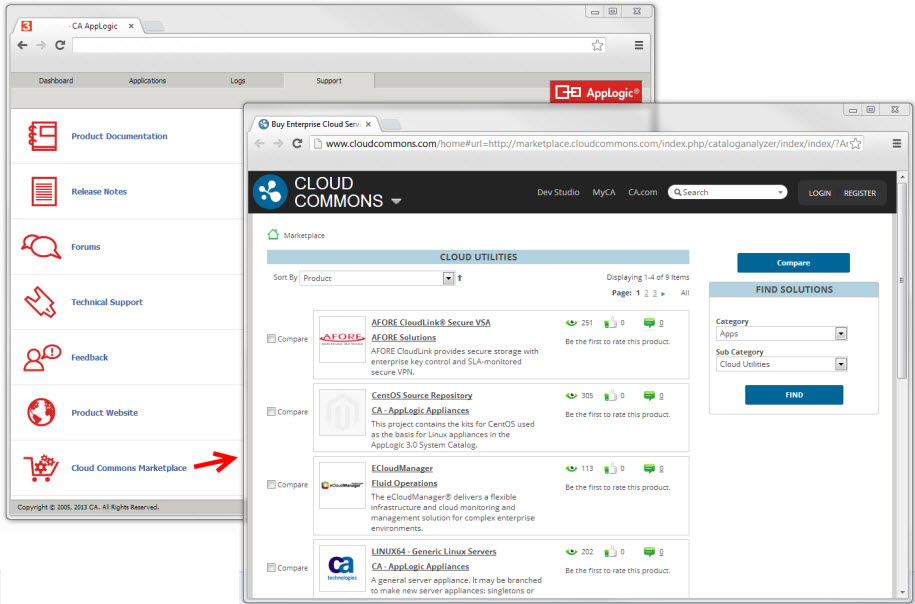915x604 pixels.
Task: Click the CA technologies logo thumbnail
Action: click(x=343, y=568)
